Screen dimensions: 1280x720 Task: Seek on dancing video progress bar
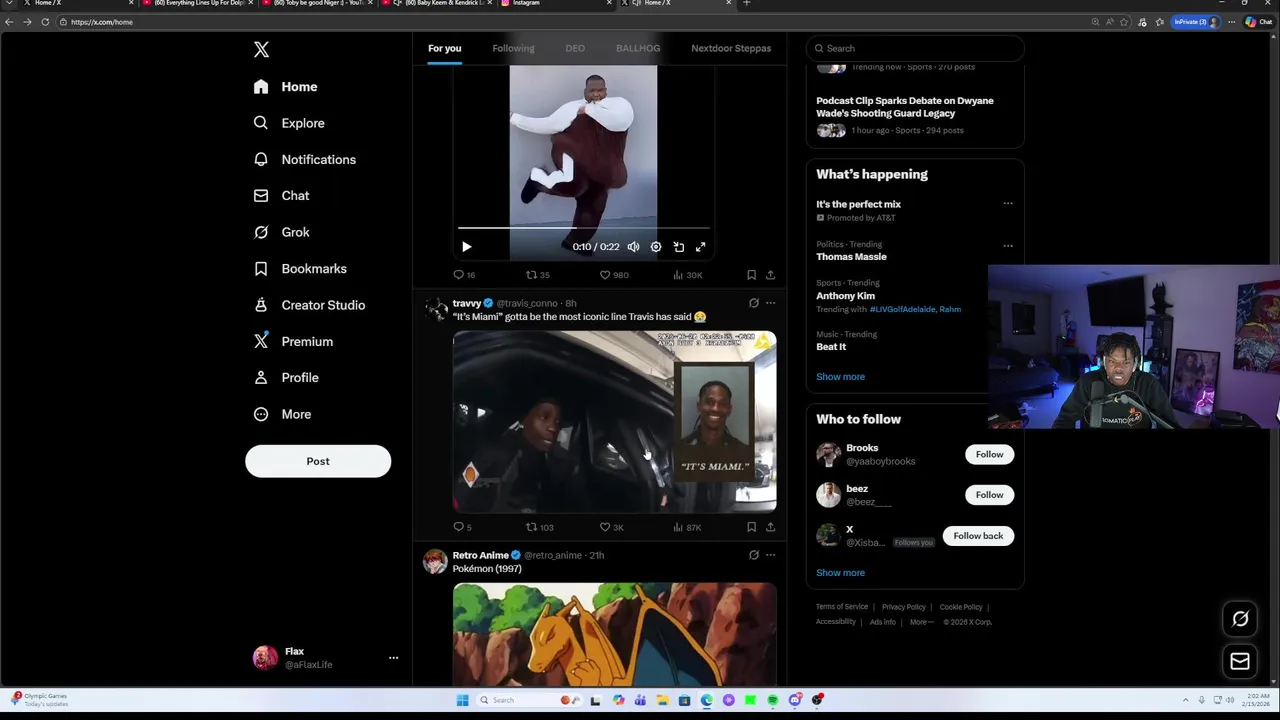tap(584, 229)
